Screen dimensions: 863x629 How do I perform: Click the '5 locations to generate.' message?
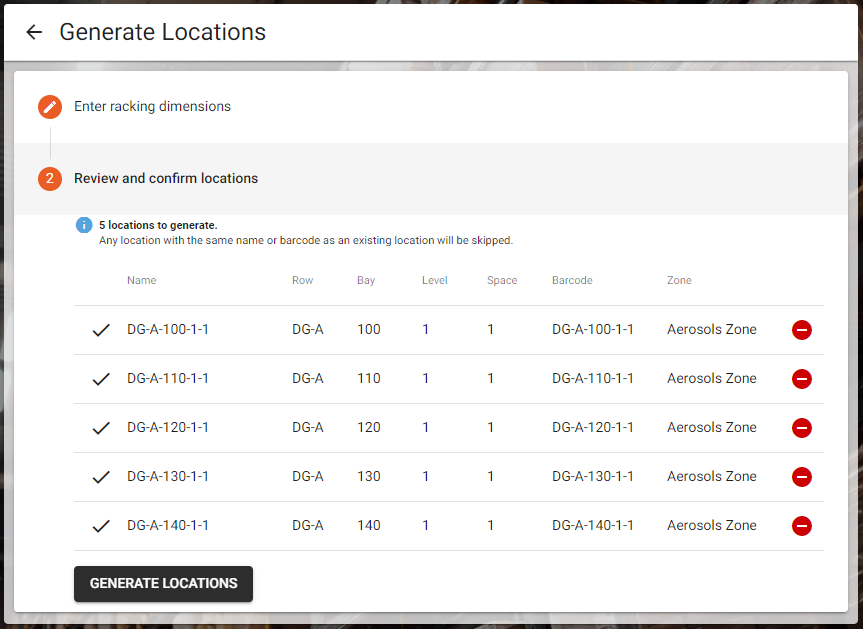pyautogui.click(x=158, y=225)
